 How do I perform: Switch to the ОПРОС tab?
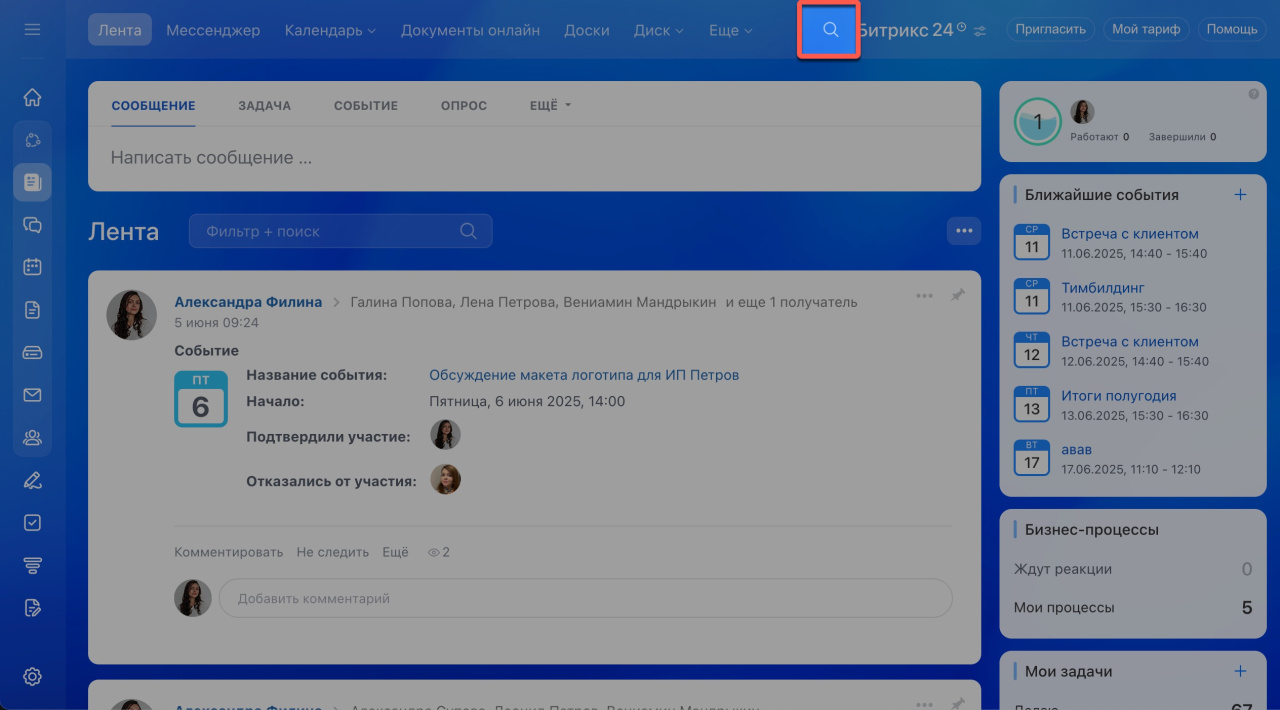[464, 105]
